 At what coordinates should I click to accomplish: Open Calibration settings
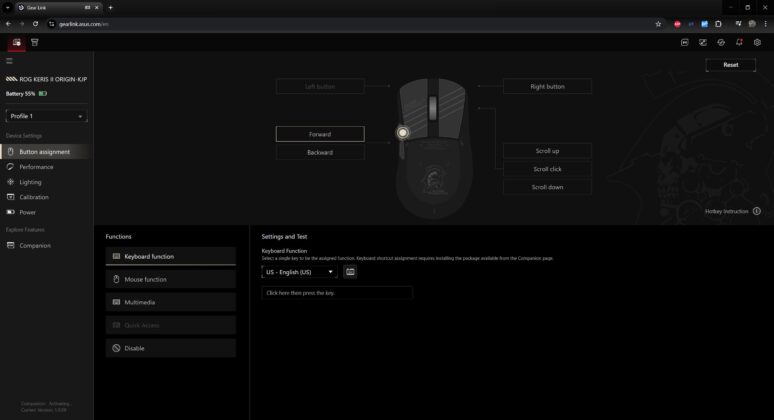(x=45, y=197)
